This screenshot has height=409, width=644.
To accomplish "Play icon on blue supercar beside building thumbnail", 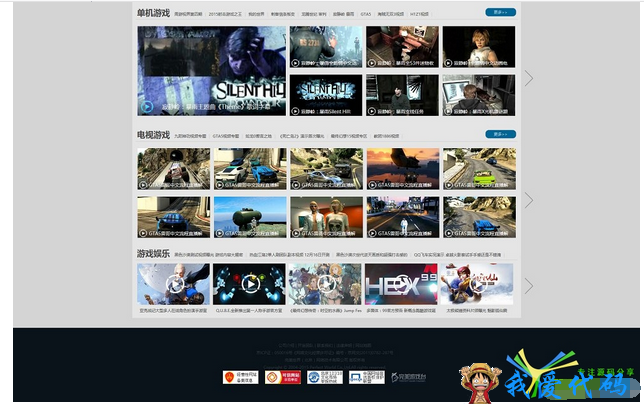I will click(143, 233).
